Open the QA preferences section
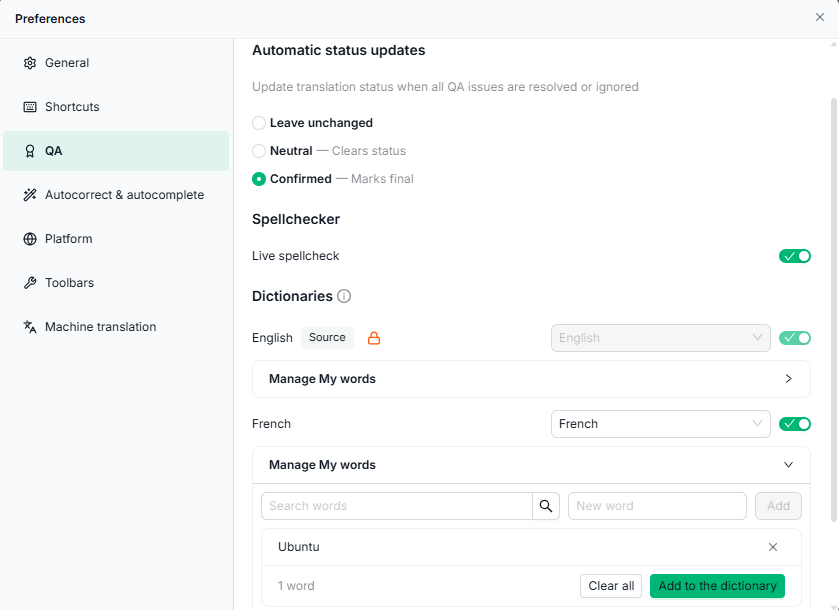The height and width of the screenshot is (610, 839). click(x=116, y=151)
